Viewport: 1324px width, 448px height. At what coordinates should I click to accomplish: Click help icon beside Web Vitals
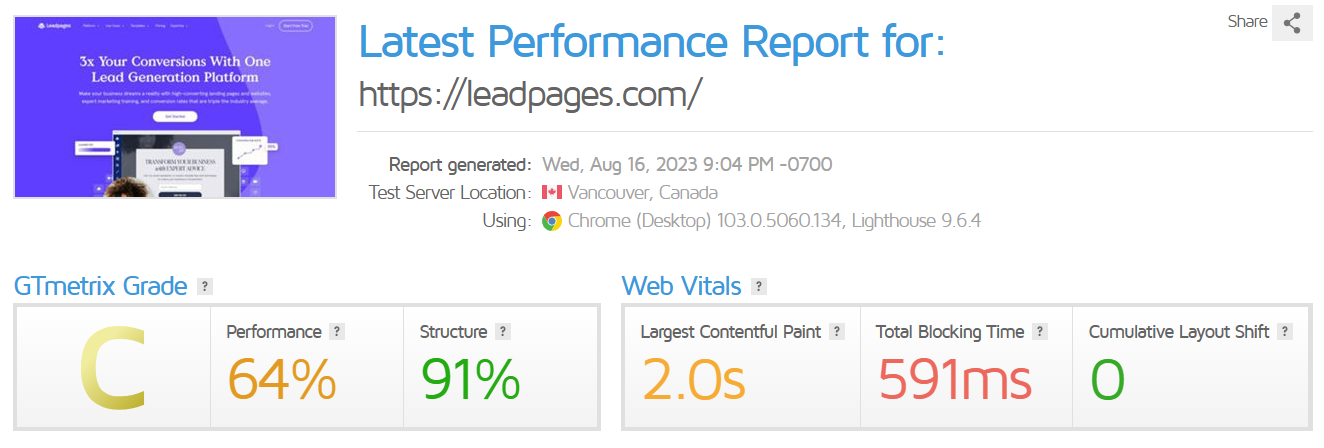(759, 287)
